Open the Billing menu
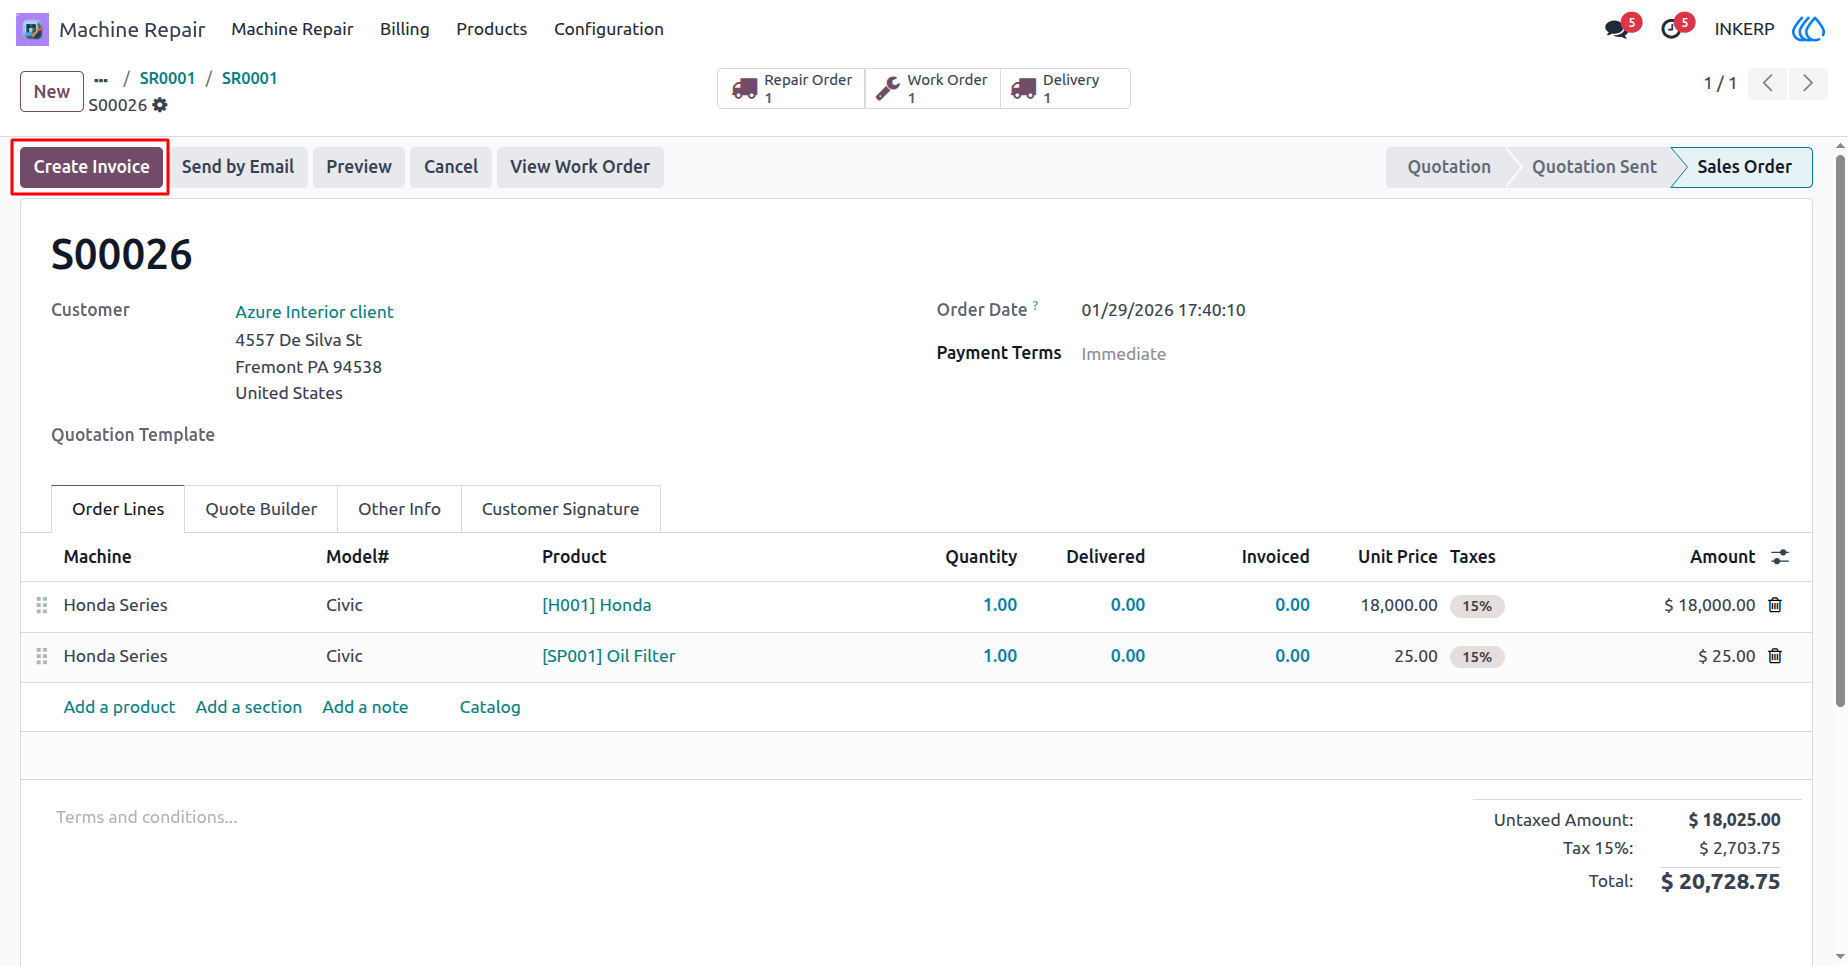The width and height of the screenshot is (1848, 966). pyautogui.click(x=405, y=29)
